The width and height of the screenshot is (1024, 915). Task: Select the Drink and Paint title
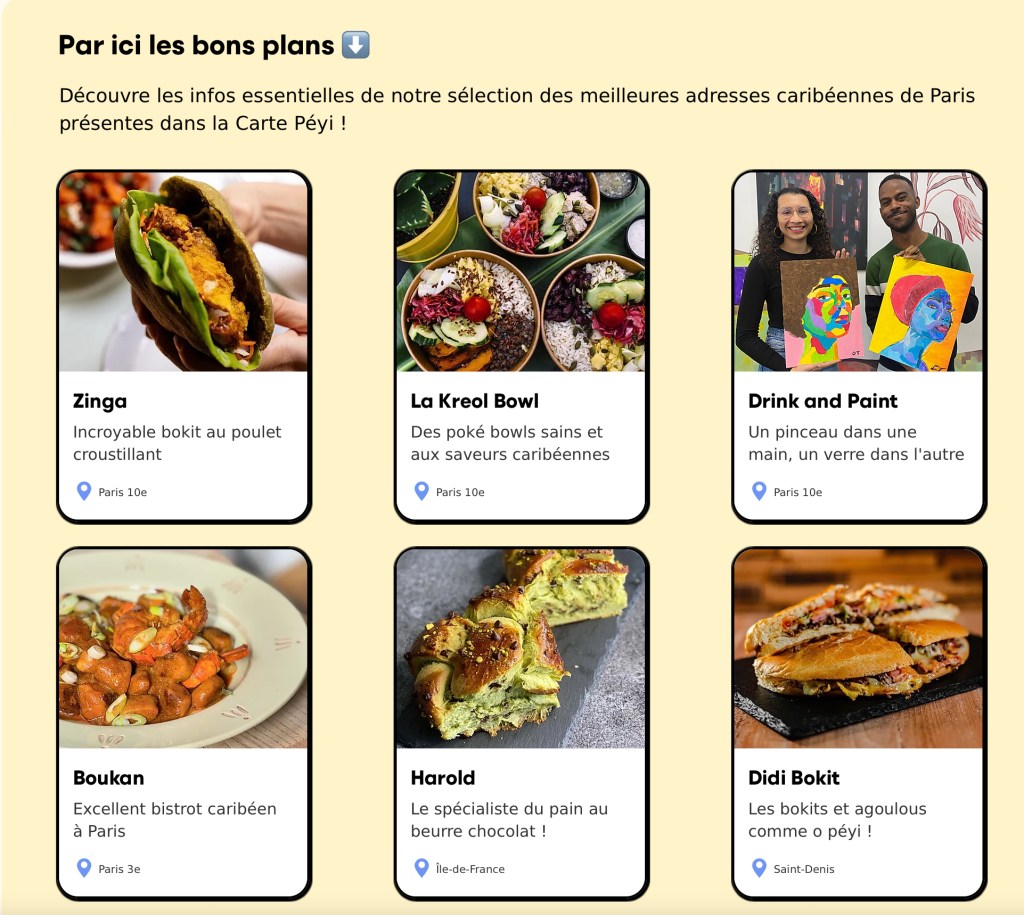click(x=822, y=401)
